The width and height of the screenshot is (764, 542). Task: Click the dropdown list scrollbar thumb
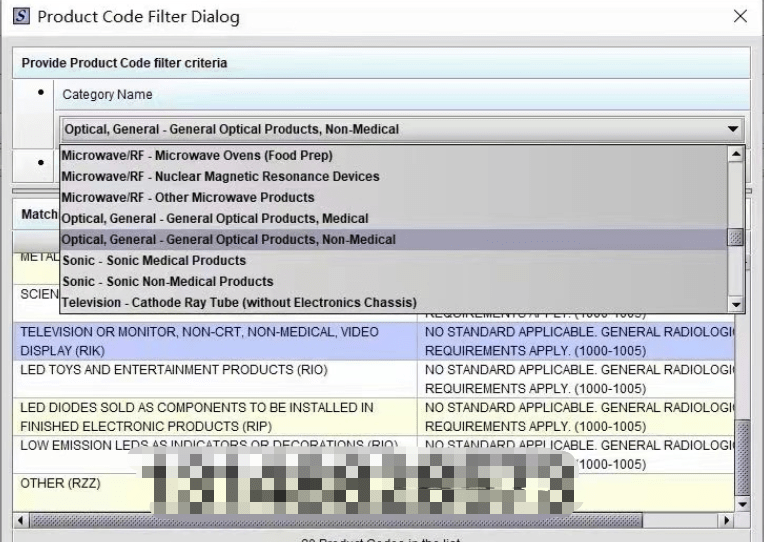tap(736, 237)
